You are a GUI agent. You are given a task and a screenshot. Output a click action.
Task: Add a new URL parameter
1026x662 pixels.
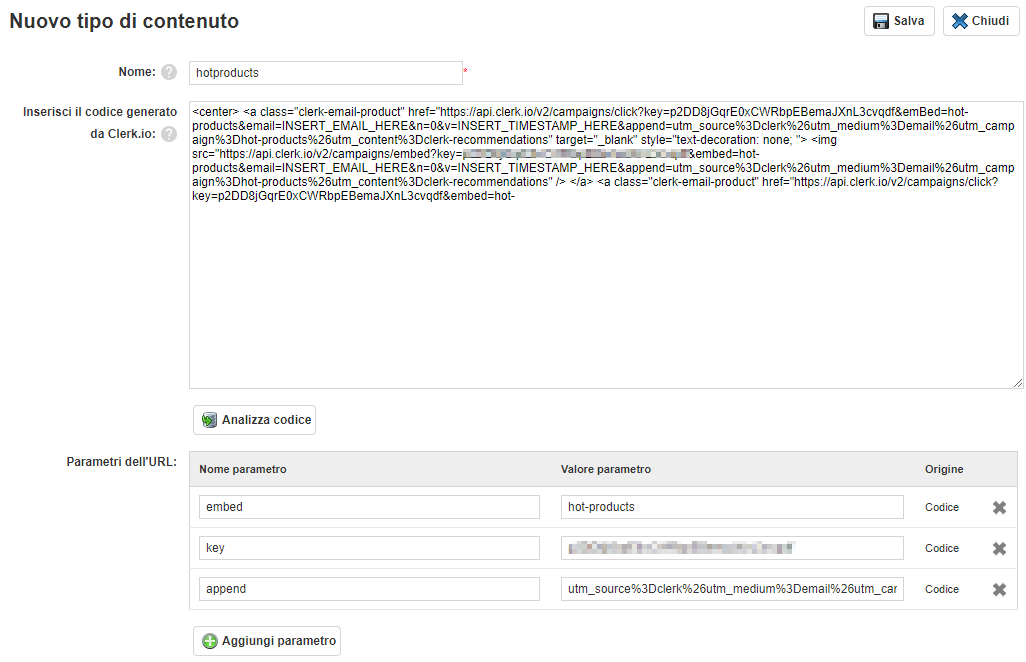pyautogui.click(x=267, y=641)
